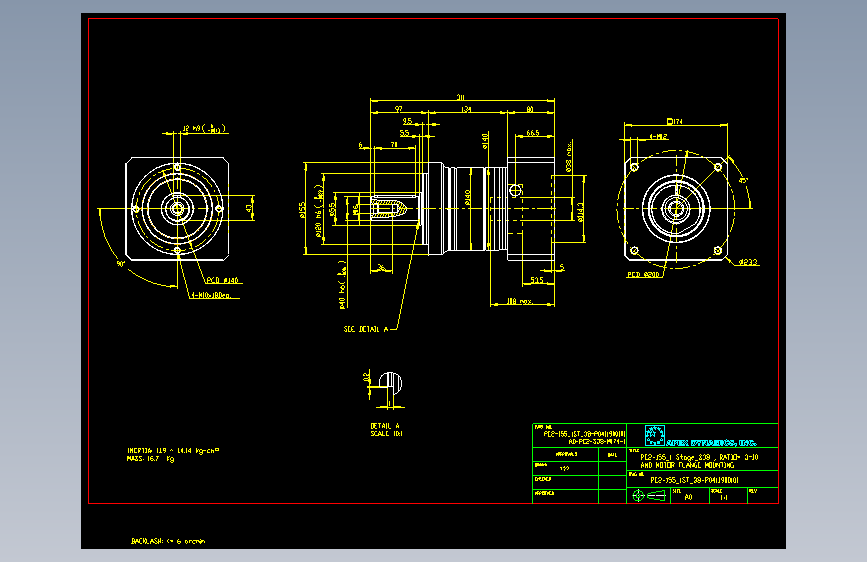Viewport: 867px width, 562px height.
Task: Select the ø155 diameter dimension
Action: point(302,210)
